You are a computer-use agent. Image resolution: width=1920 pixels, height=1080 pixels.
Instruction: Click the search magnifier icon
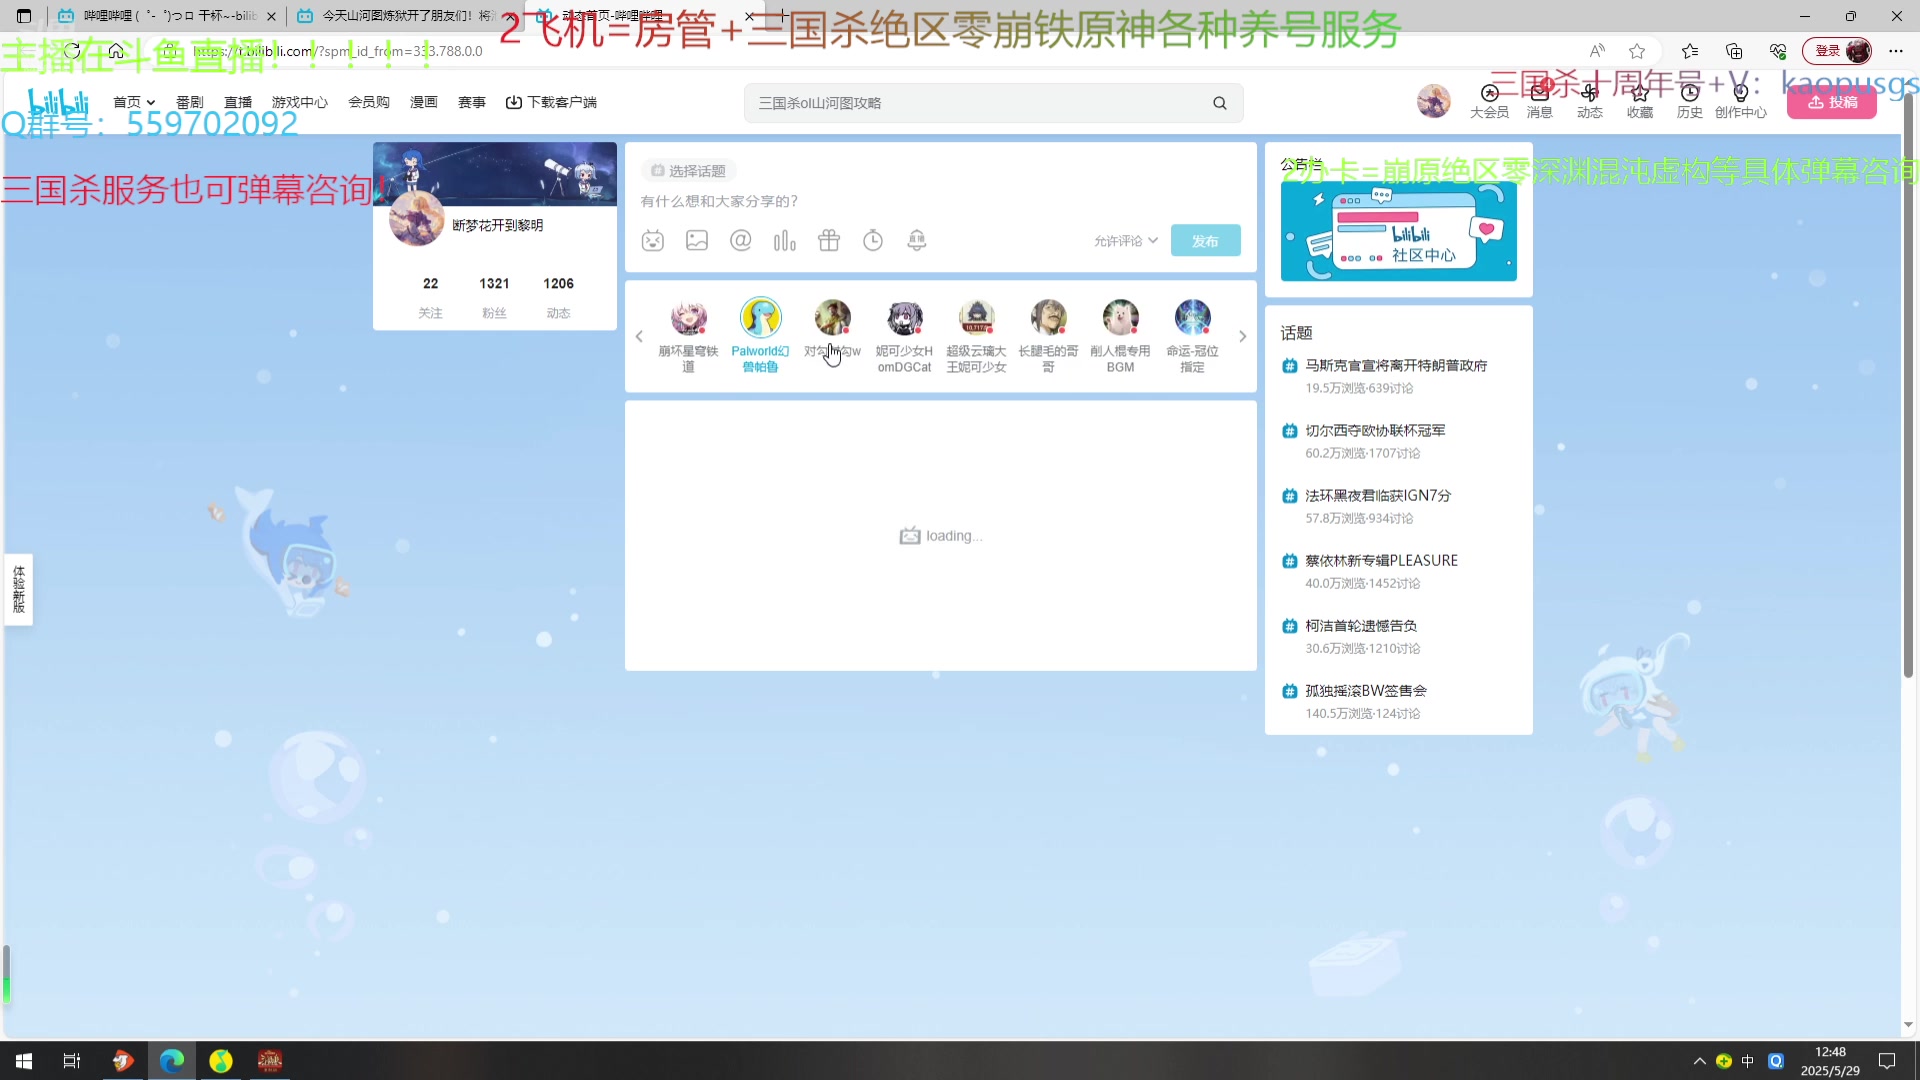pyautogui.click(x=1220, y=103)
